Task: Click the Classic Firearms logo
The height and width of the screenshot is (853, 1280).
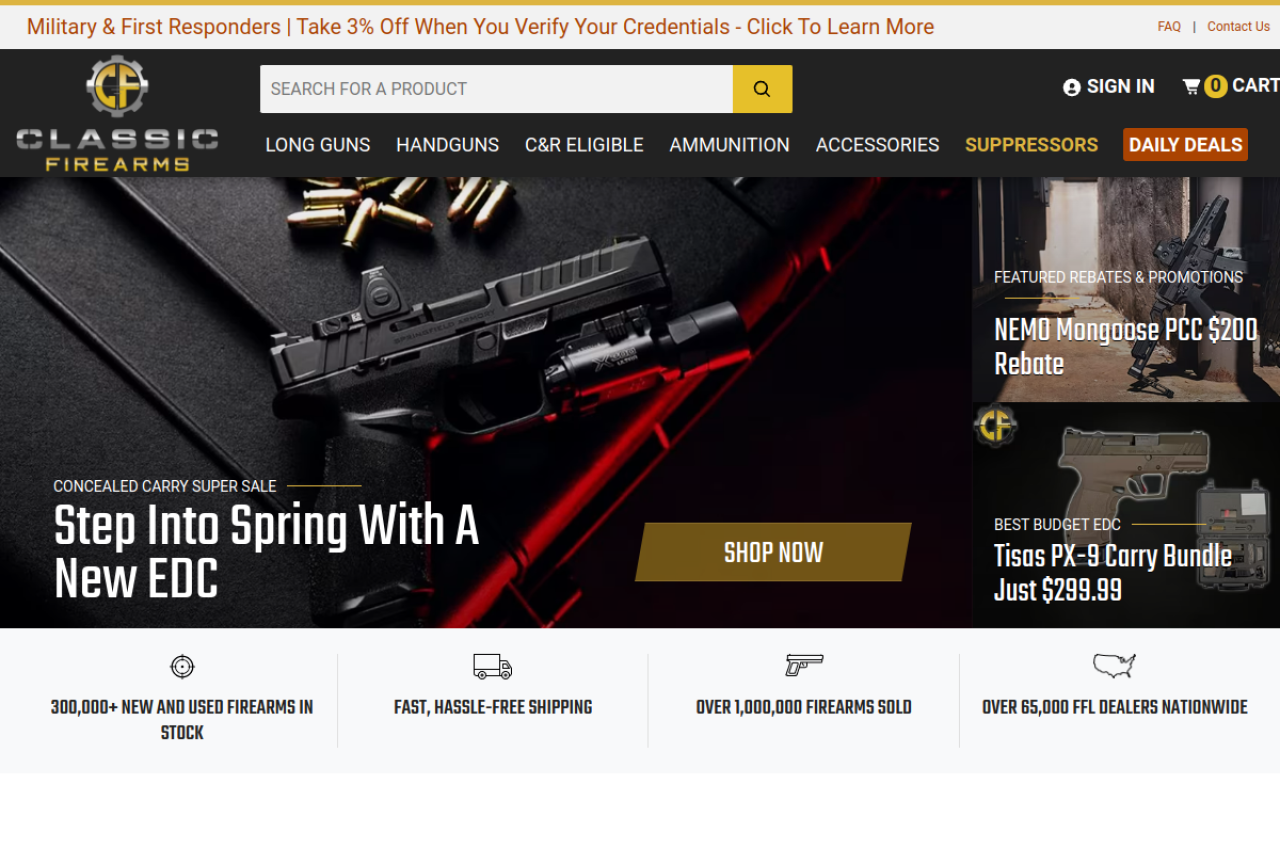Action: 117,113
